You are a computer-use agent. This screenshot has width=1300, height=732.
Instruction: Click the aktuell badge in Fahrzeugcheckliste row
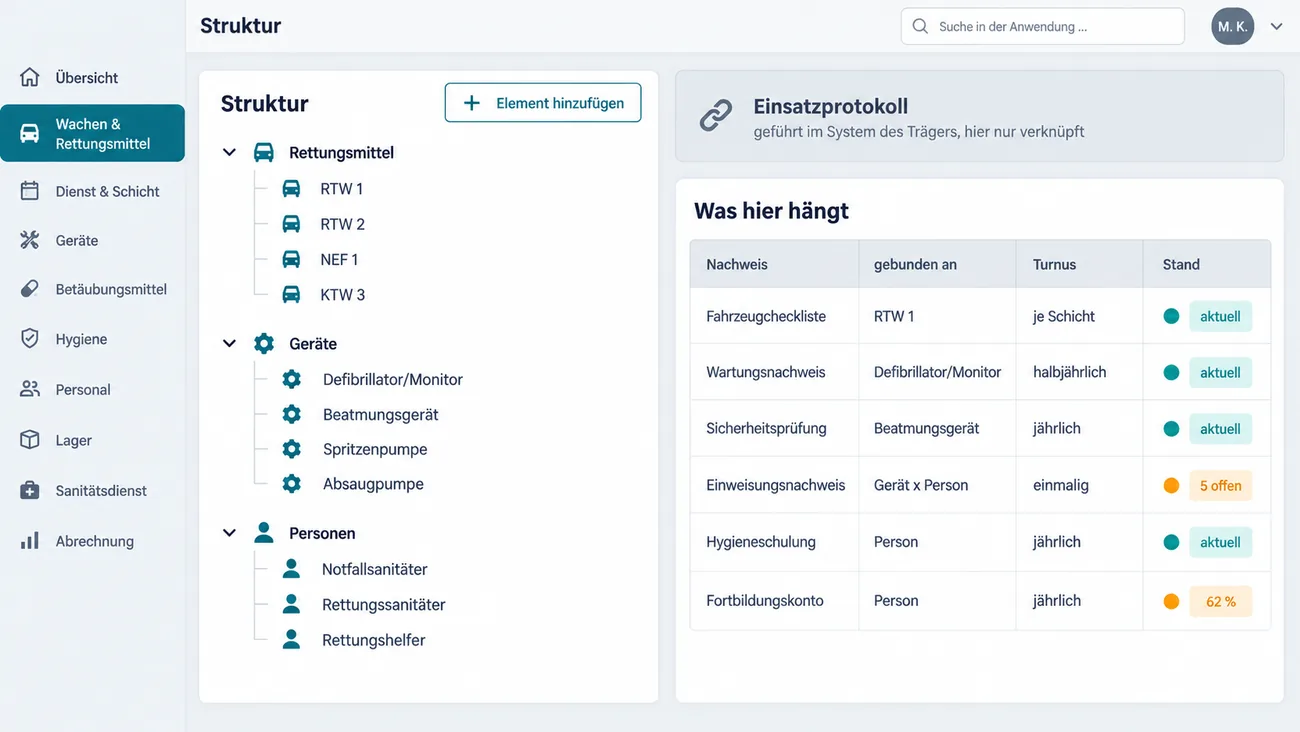pyautogui.click(x=1220, y=316)
